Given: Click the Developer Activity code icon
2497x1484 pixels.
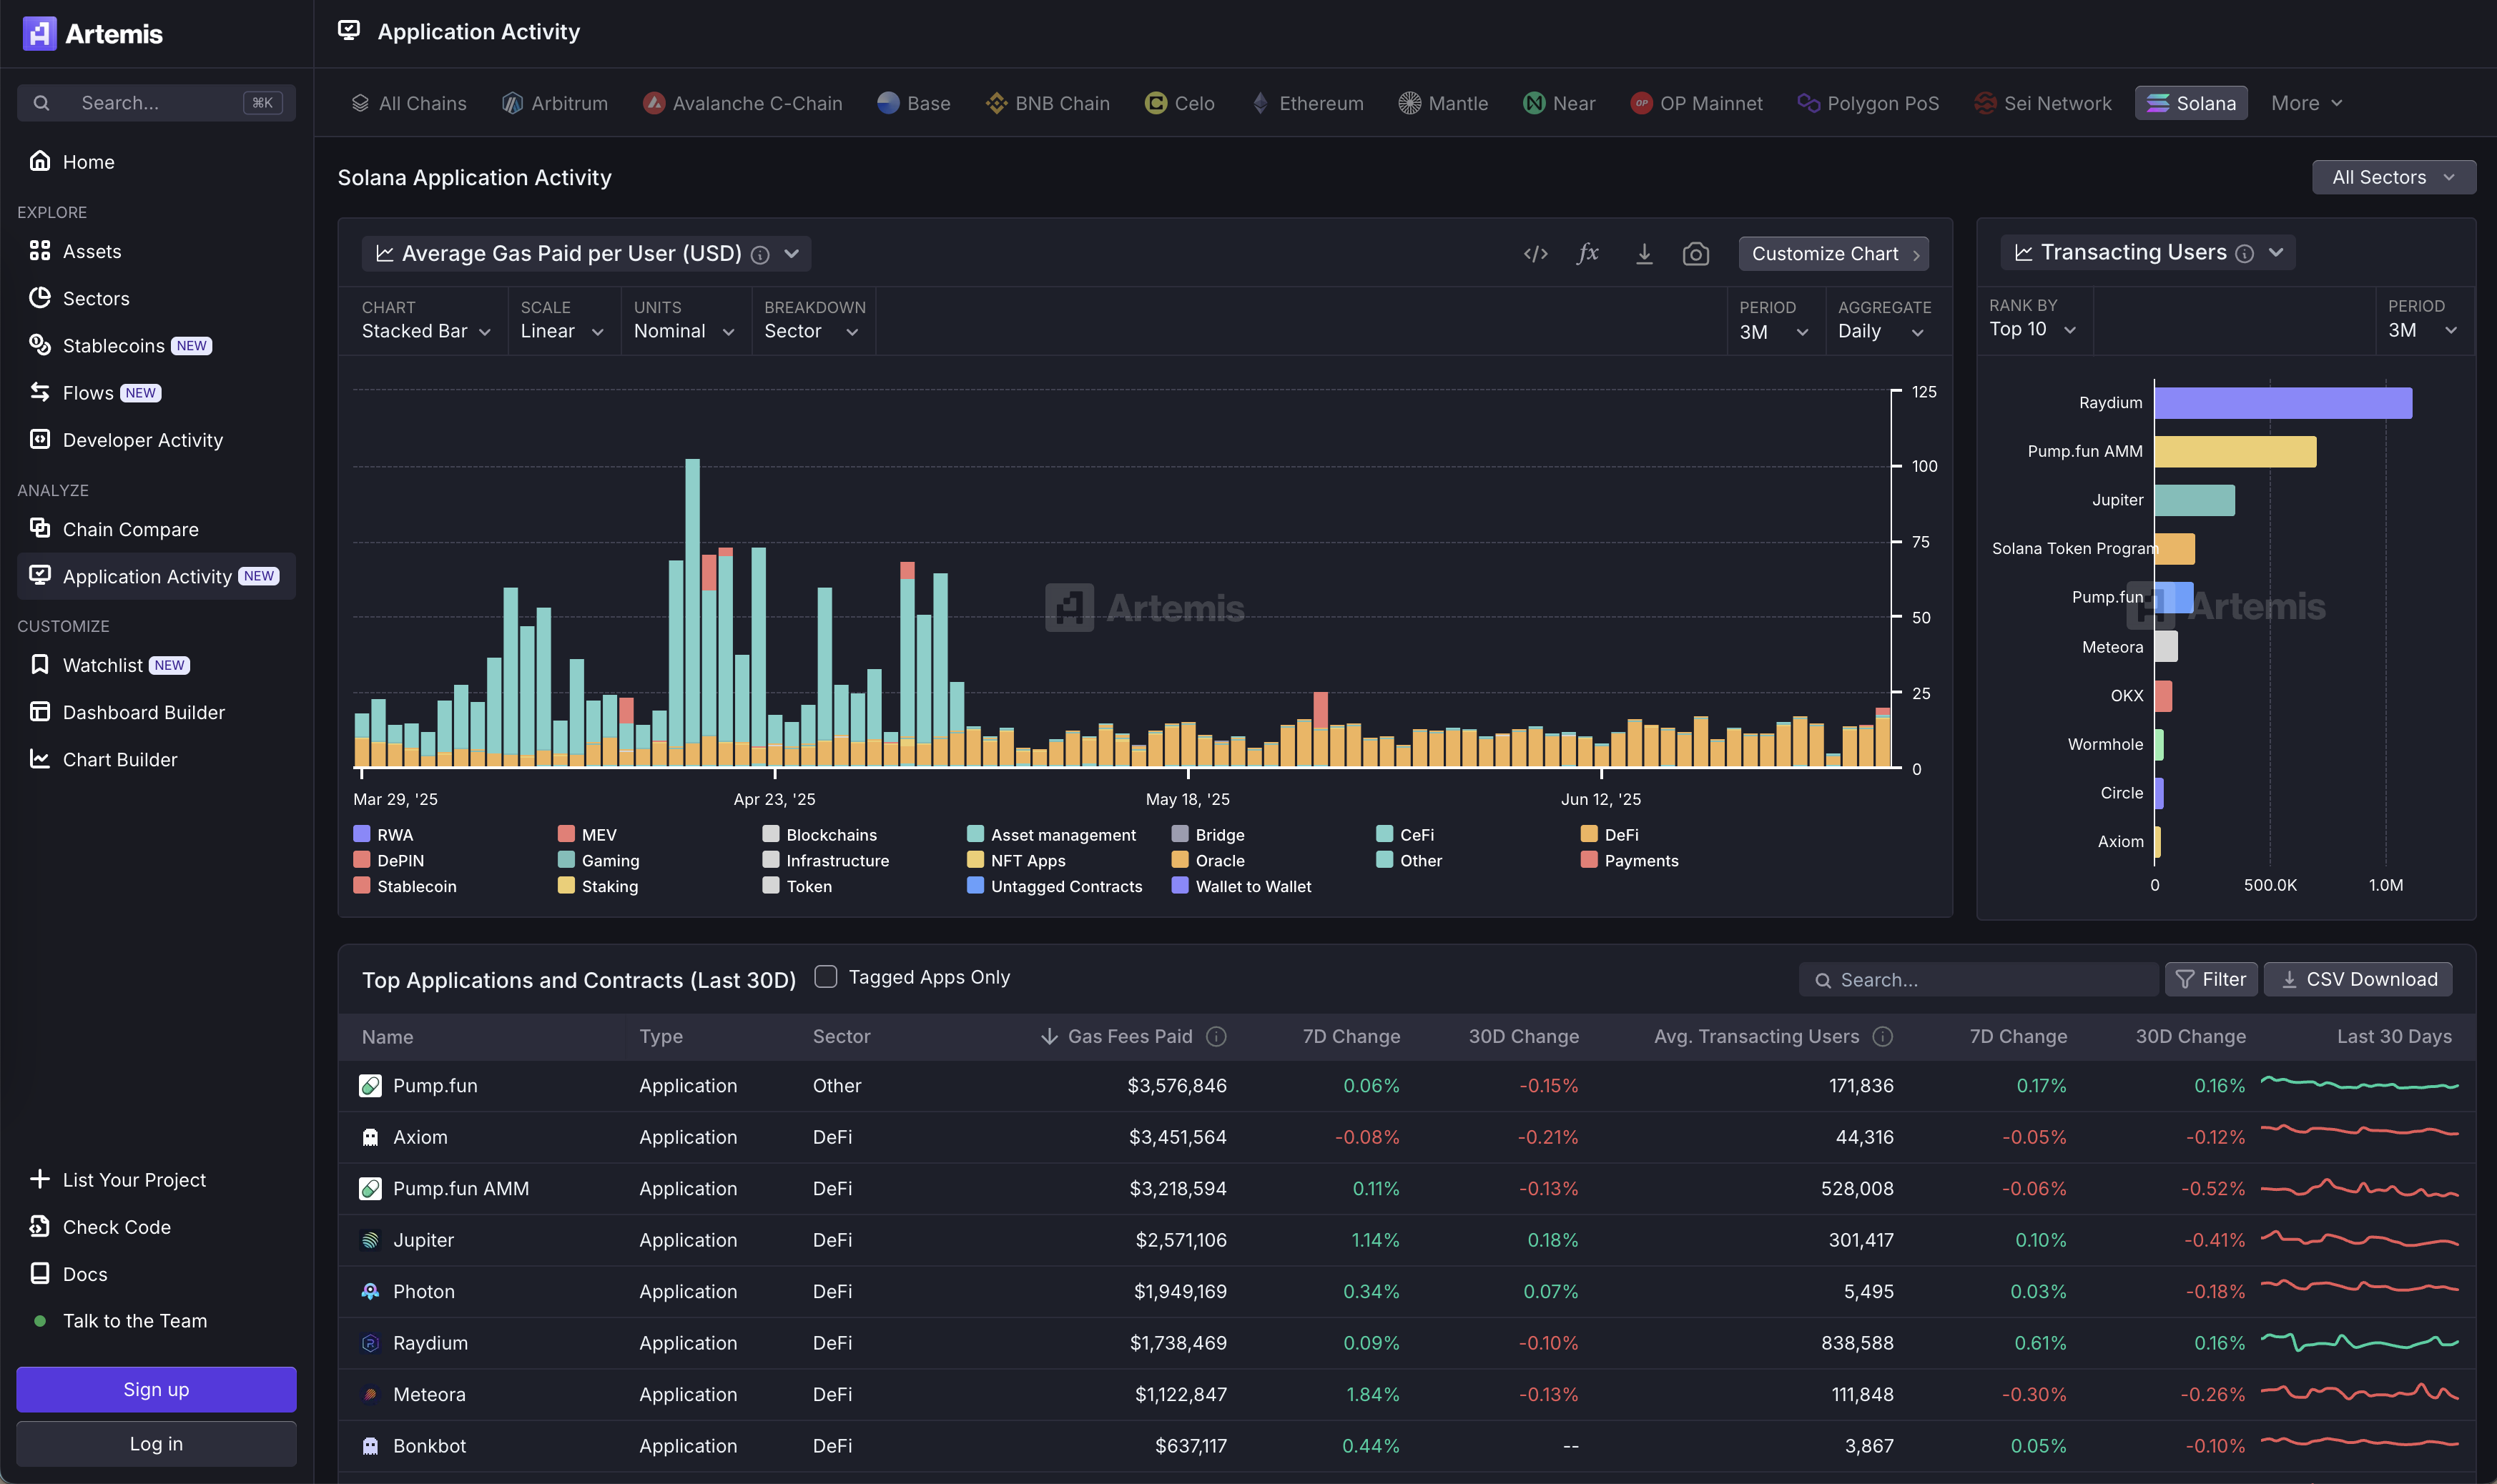Looking at the screenshot, I should 40,439.
